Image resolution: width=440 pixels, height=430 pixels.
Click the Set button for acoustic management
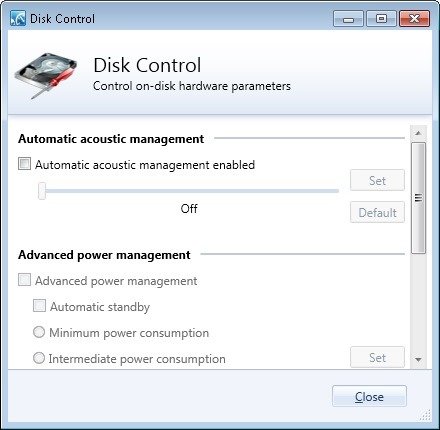pyautogui.click(x=377, y=180)
